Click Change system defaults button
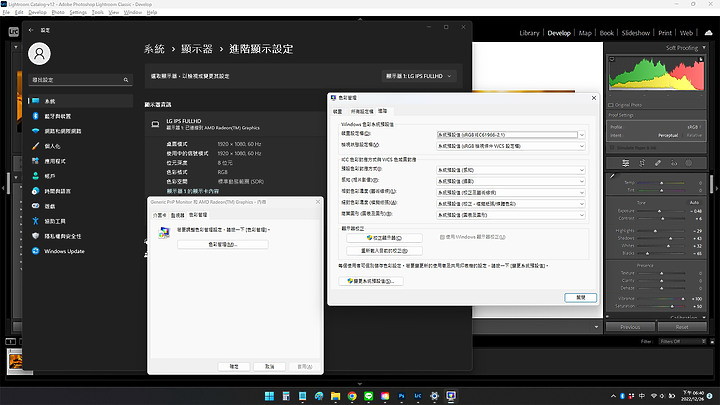The image size is (720, 405). point(371,281)
